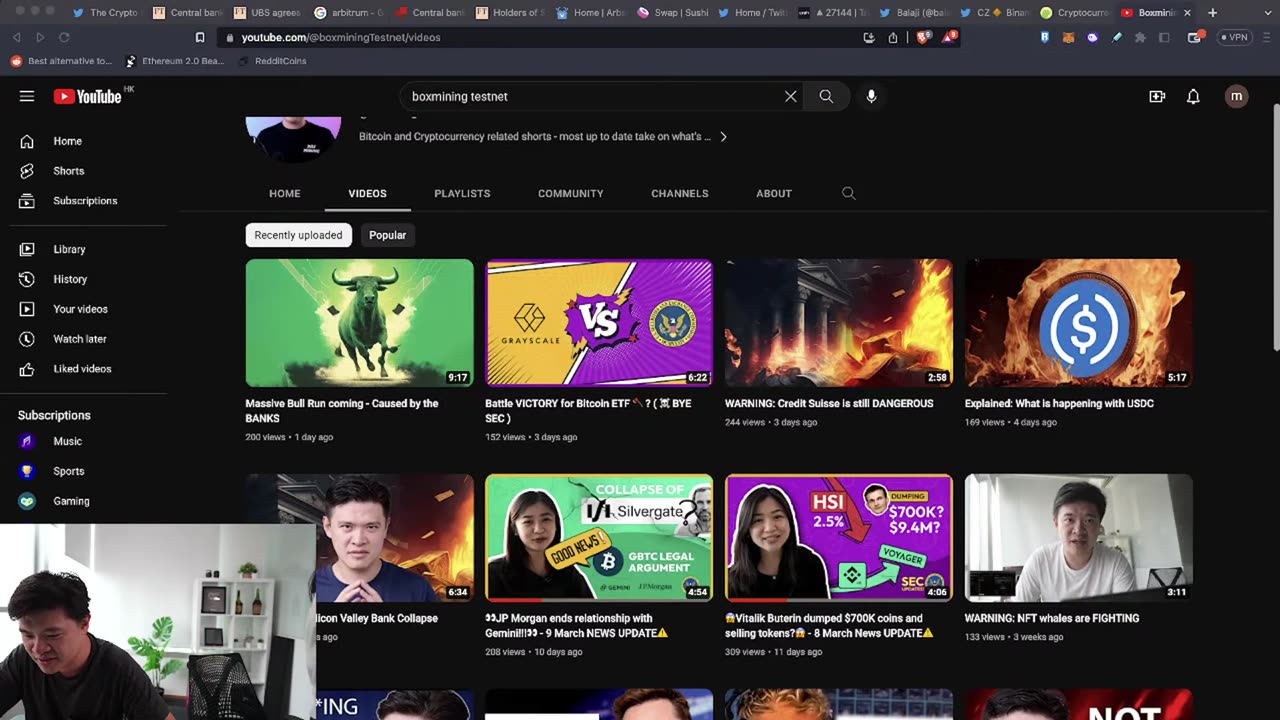The width and height of the screenshot is (1280, 720).
Task: Switch to the CHANNELS tab
Action: [x=680, y=193]
